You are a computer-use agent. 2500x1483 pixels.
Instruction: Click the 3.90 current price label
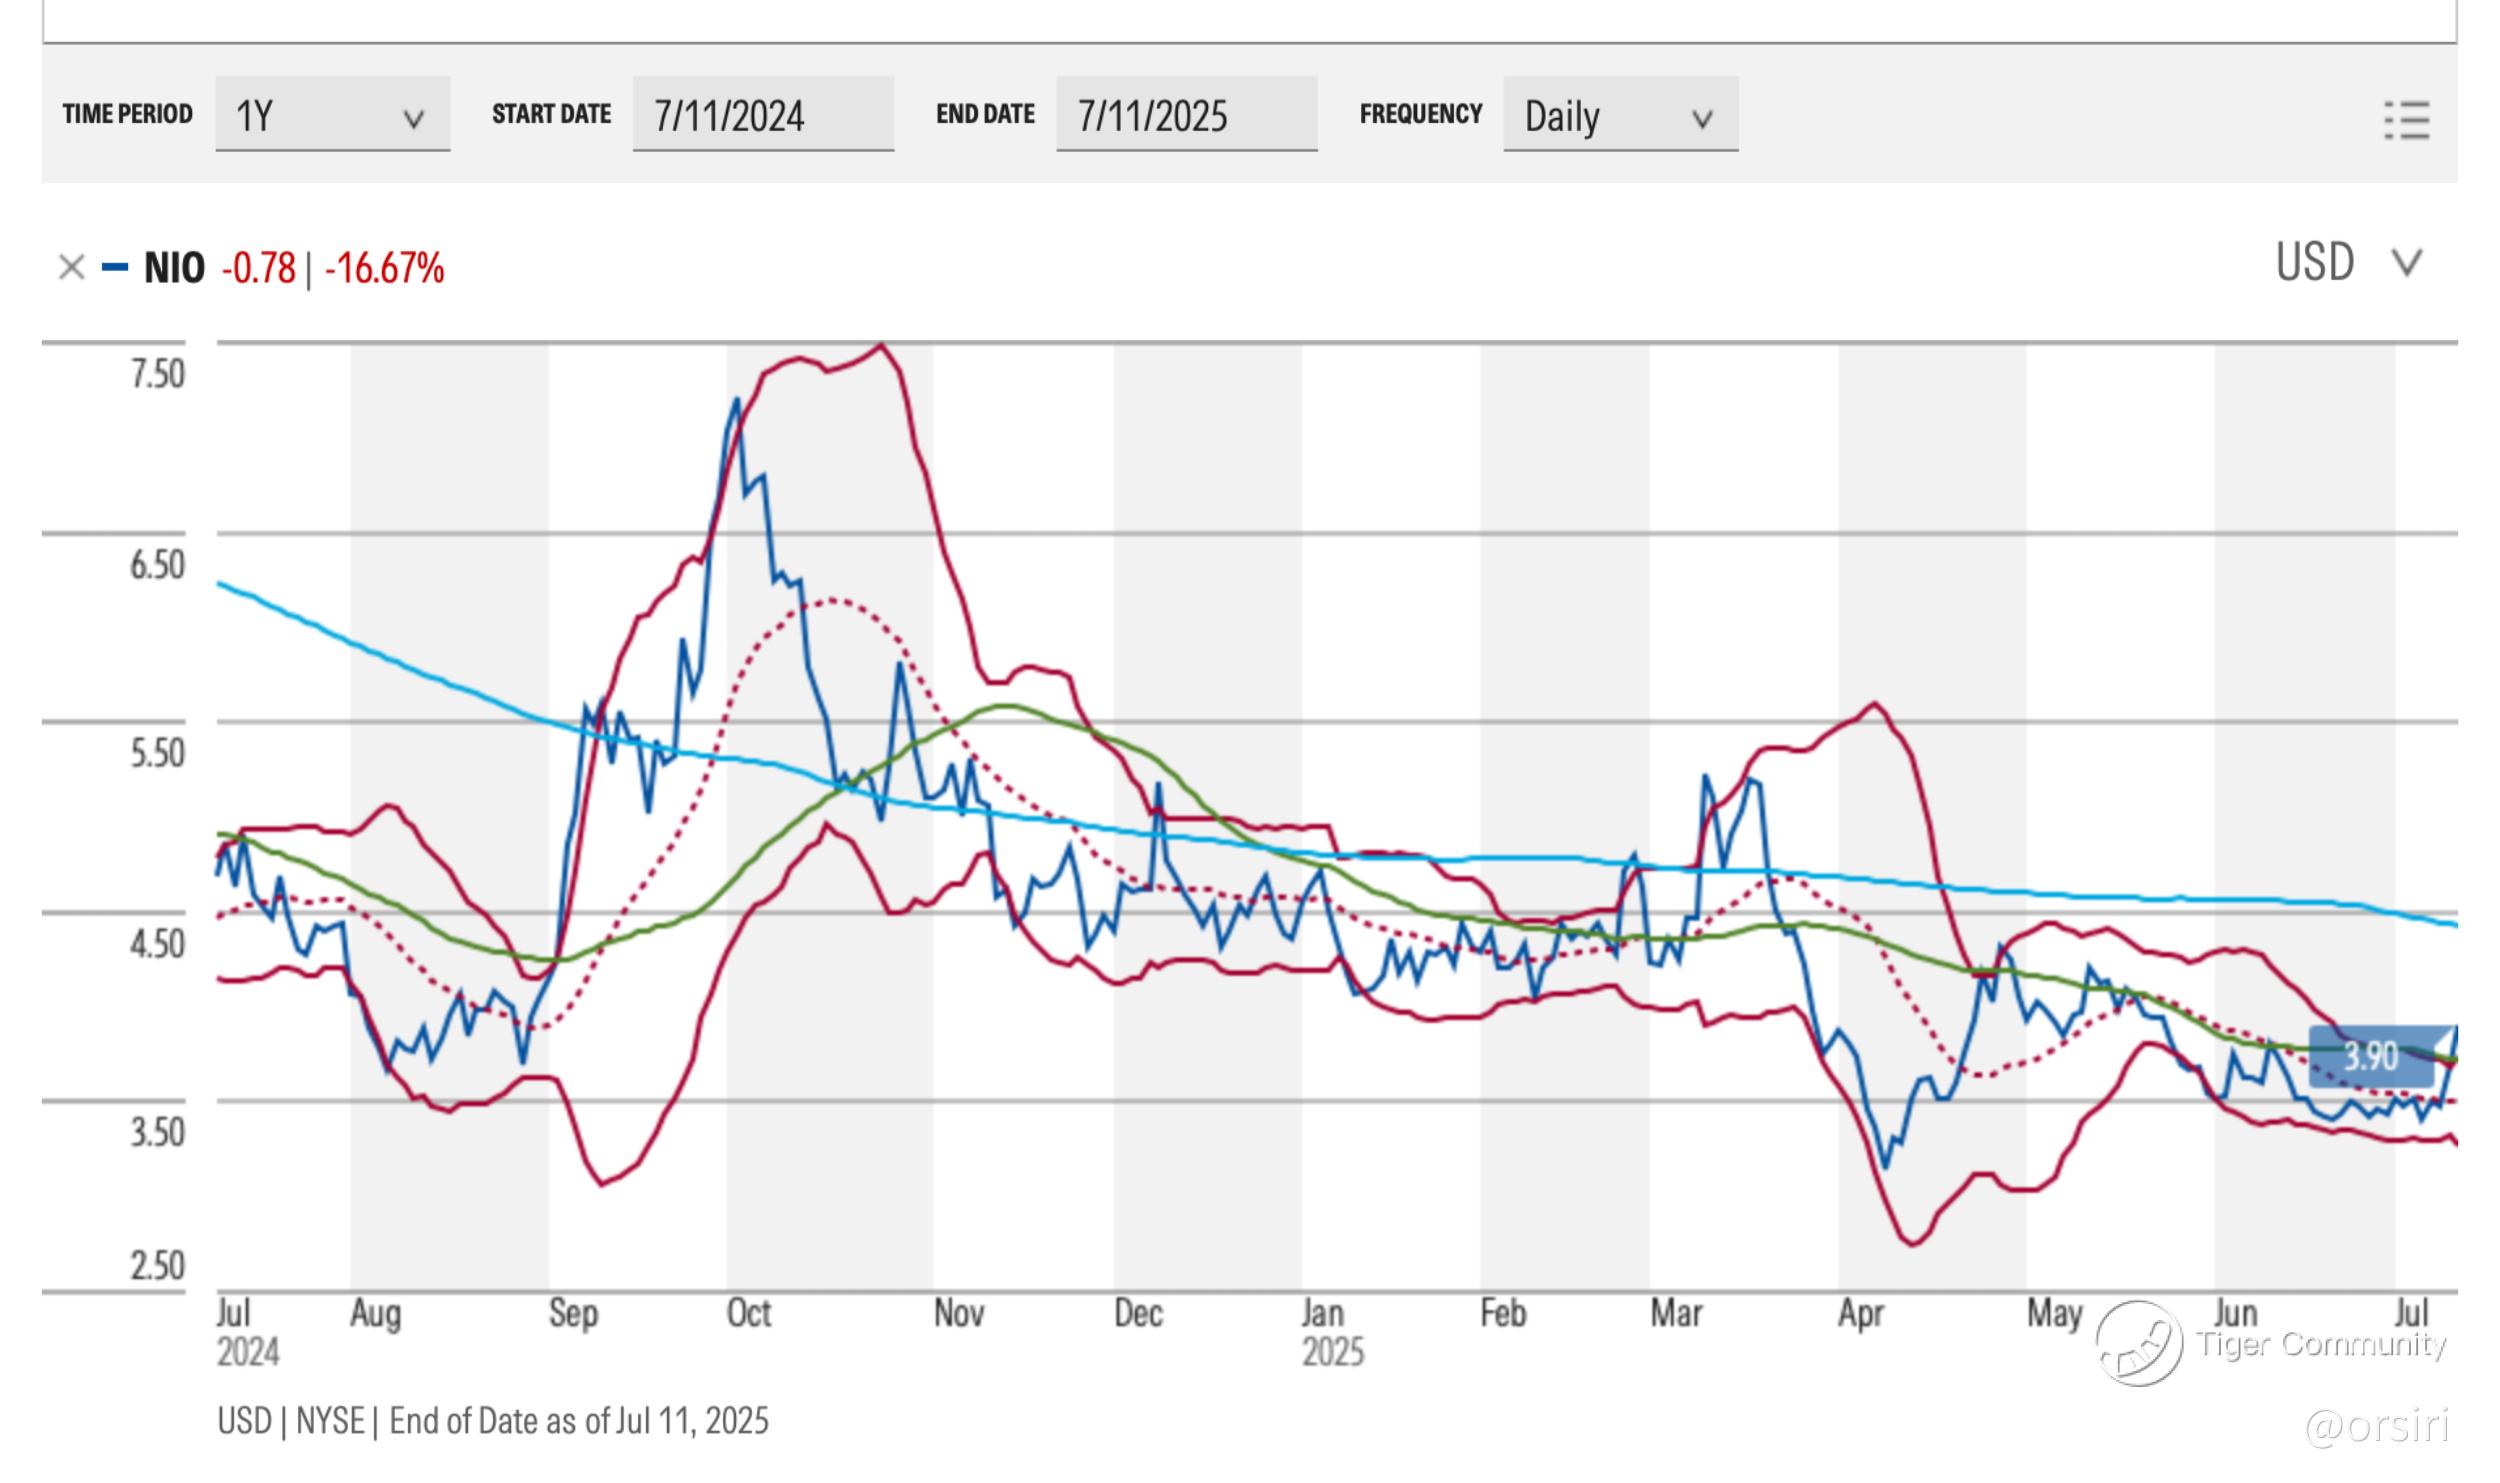[2370, 1057]
